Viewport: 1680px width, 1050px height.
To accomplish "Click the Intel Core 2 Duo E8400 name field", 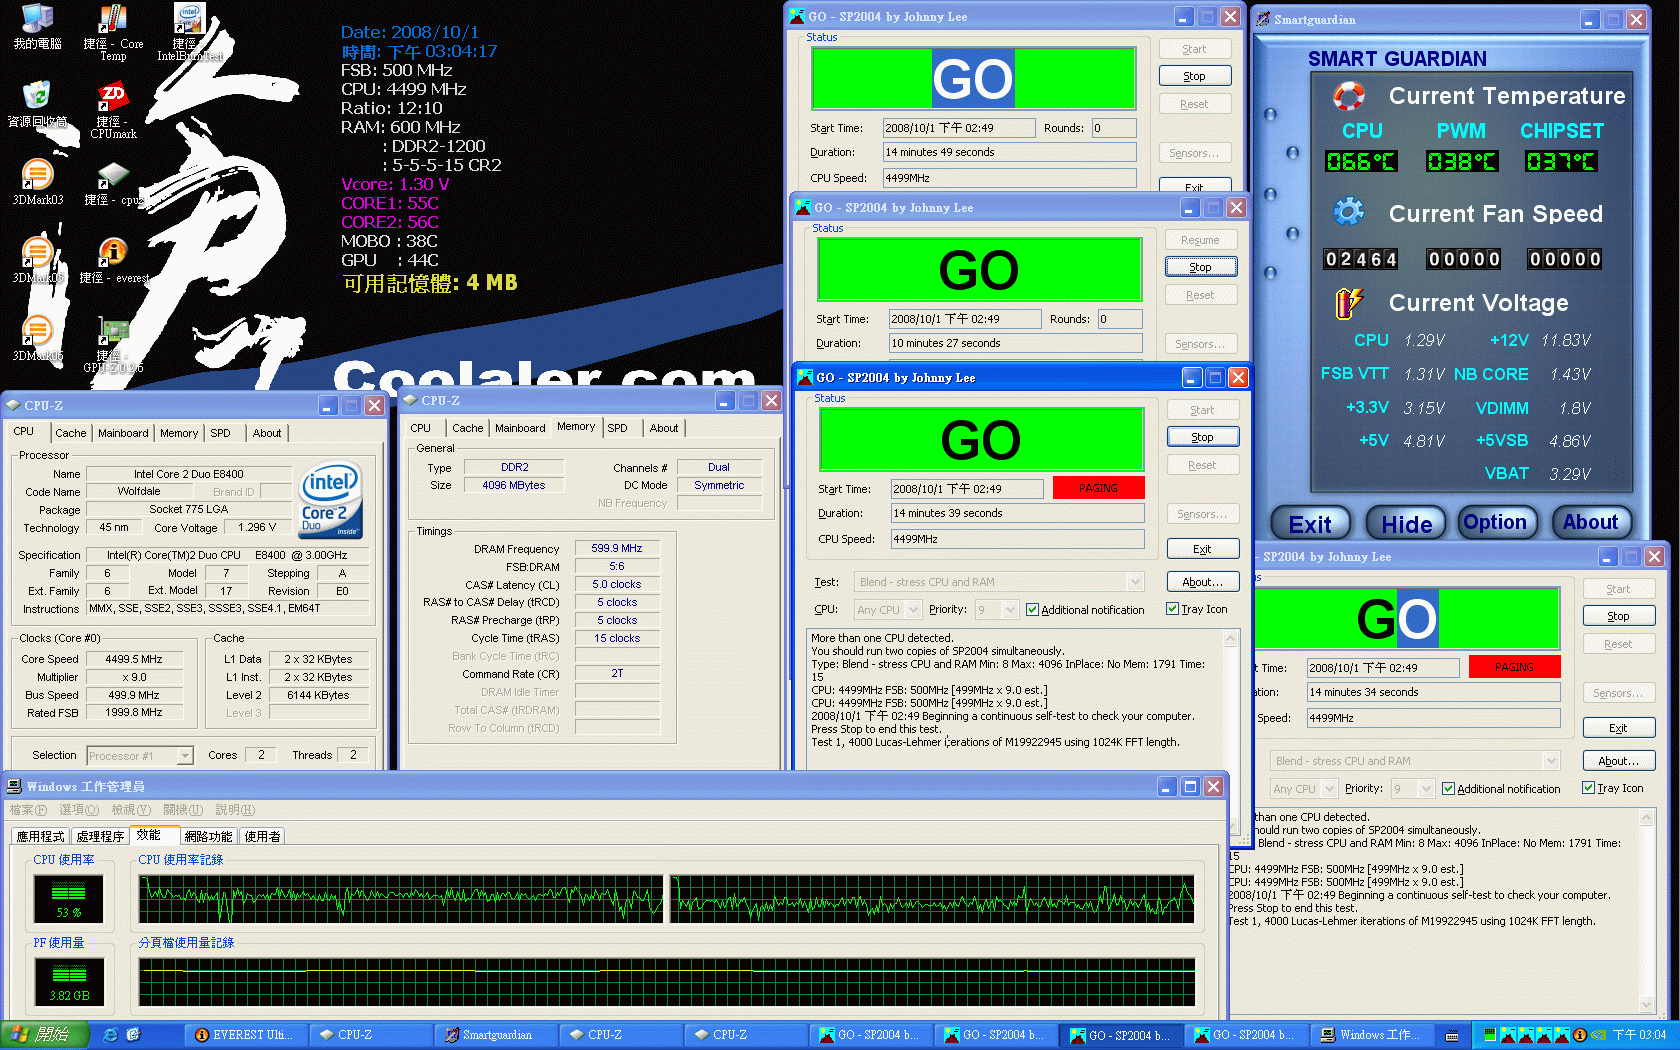I will (188, 474).
